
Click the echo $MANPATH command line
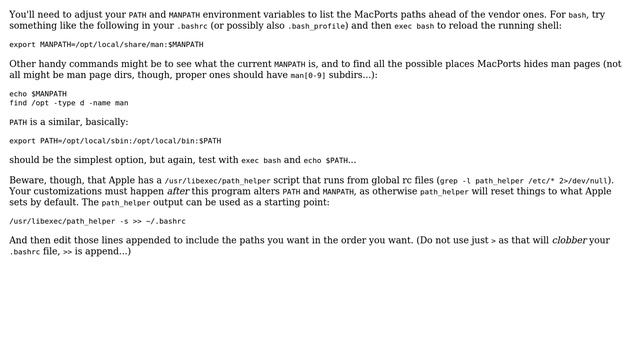tap(38, 93)
